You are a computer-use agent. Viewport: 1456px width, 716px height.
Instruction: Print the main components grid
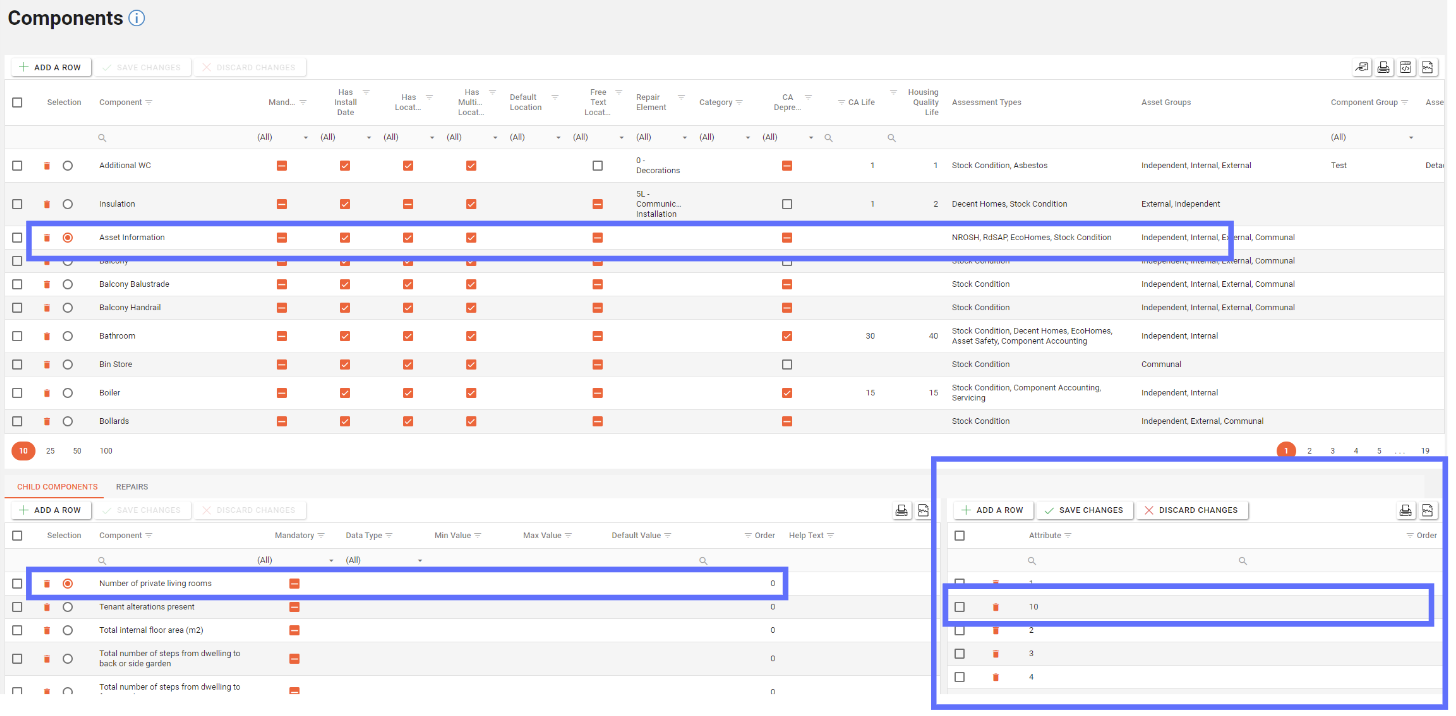pos(1383,67)
